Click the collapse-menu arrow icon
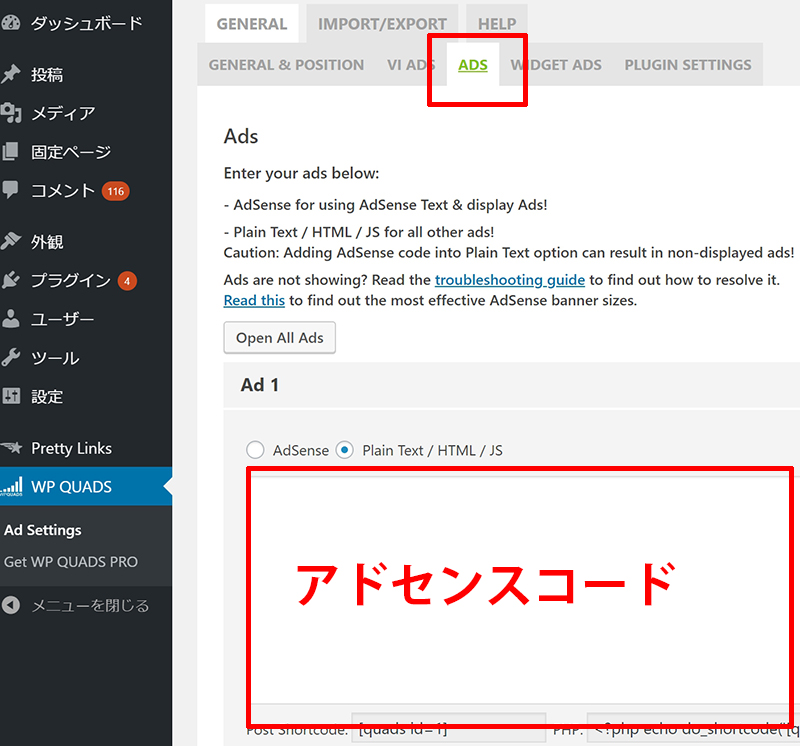 (x=10, y=605)
